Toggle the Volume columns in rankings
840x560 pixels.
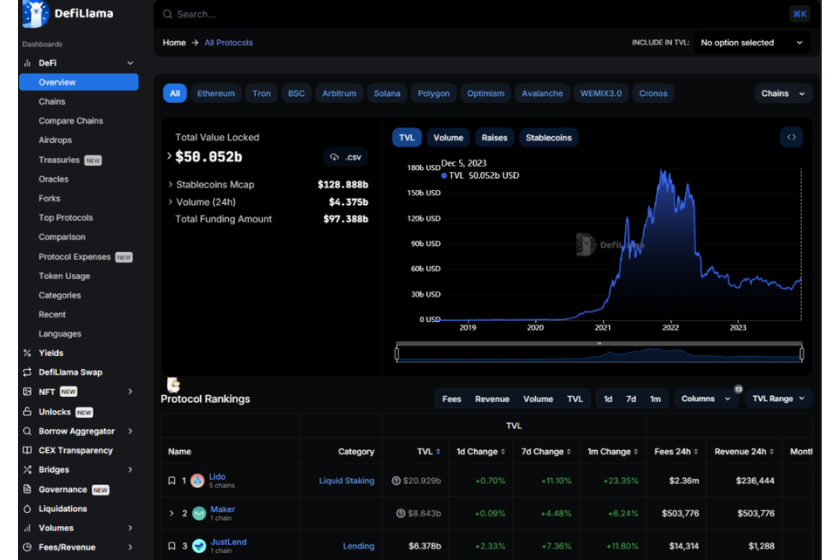[538, 399]
